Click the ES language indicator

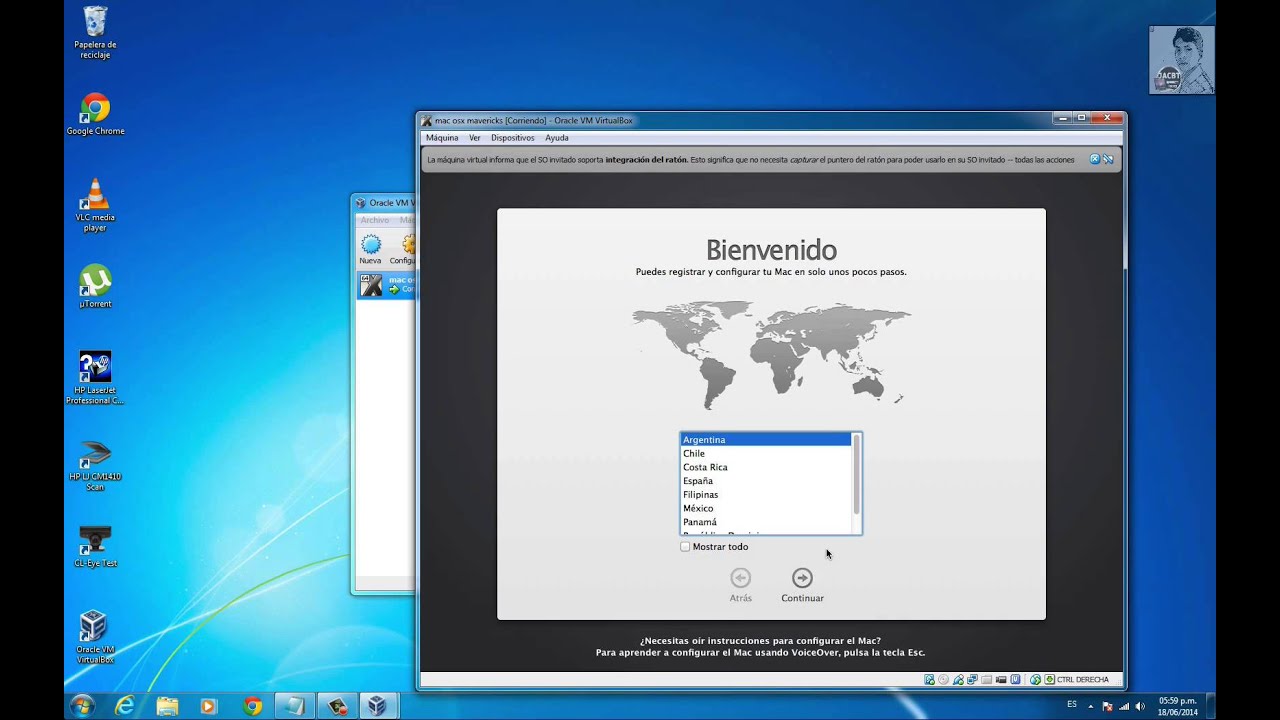point(1072,705)
